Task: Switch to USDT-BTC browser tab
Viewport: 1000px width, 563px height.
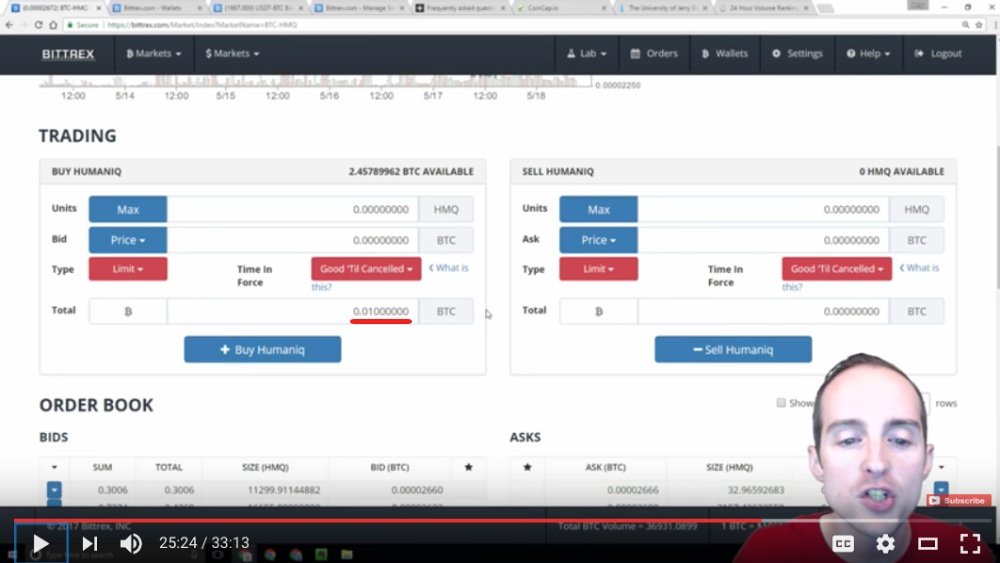Action: 258,8
